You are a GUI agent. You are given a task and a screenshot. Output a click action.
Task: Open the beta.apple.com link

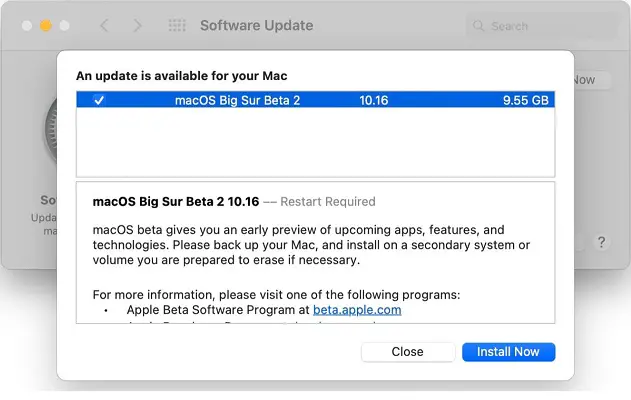coord(357,310)
